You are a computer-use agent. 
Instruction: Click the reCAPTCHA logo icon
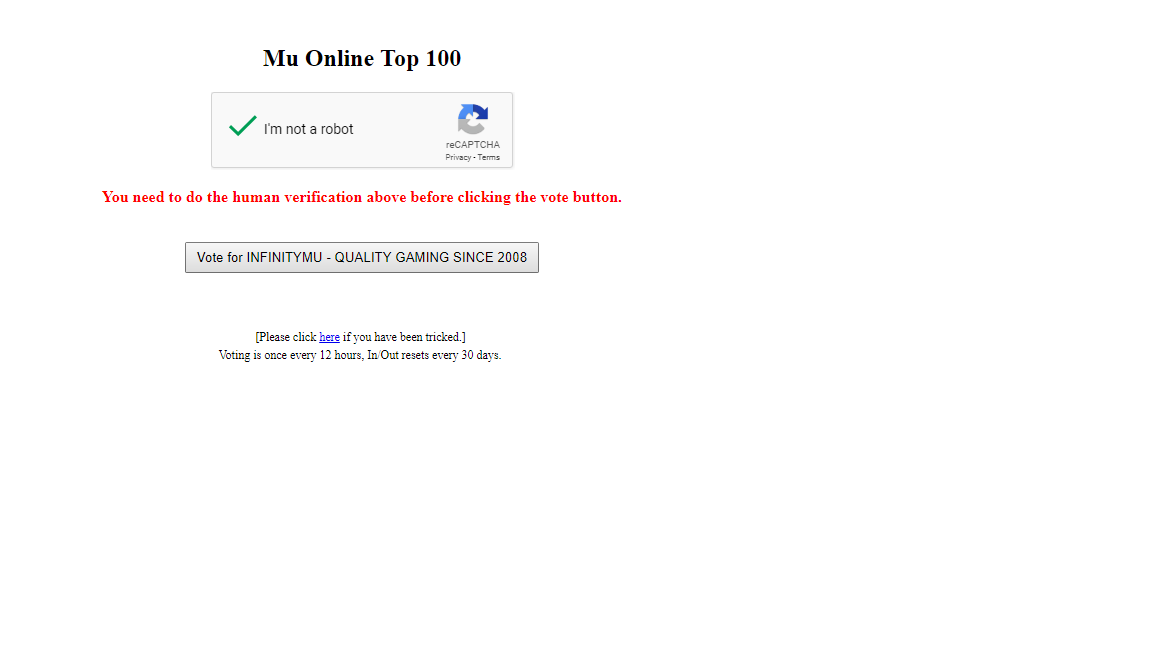click(472, 119)
